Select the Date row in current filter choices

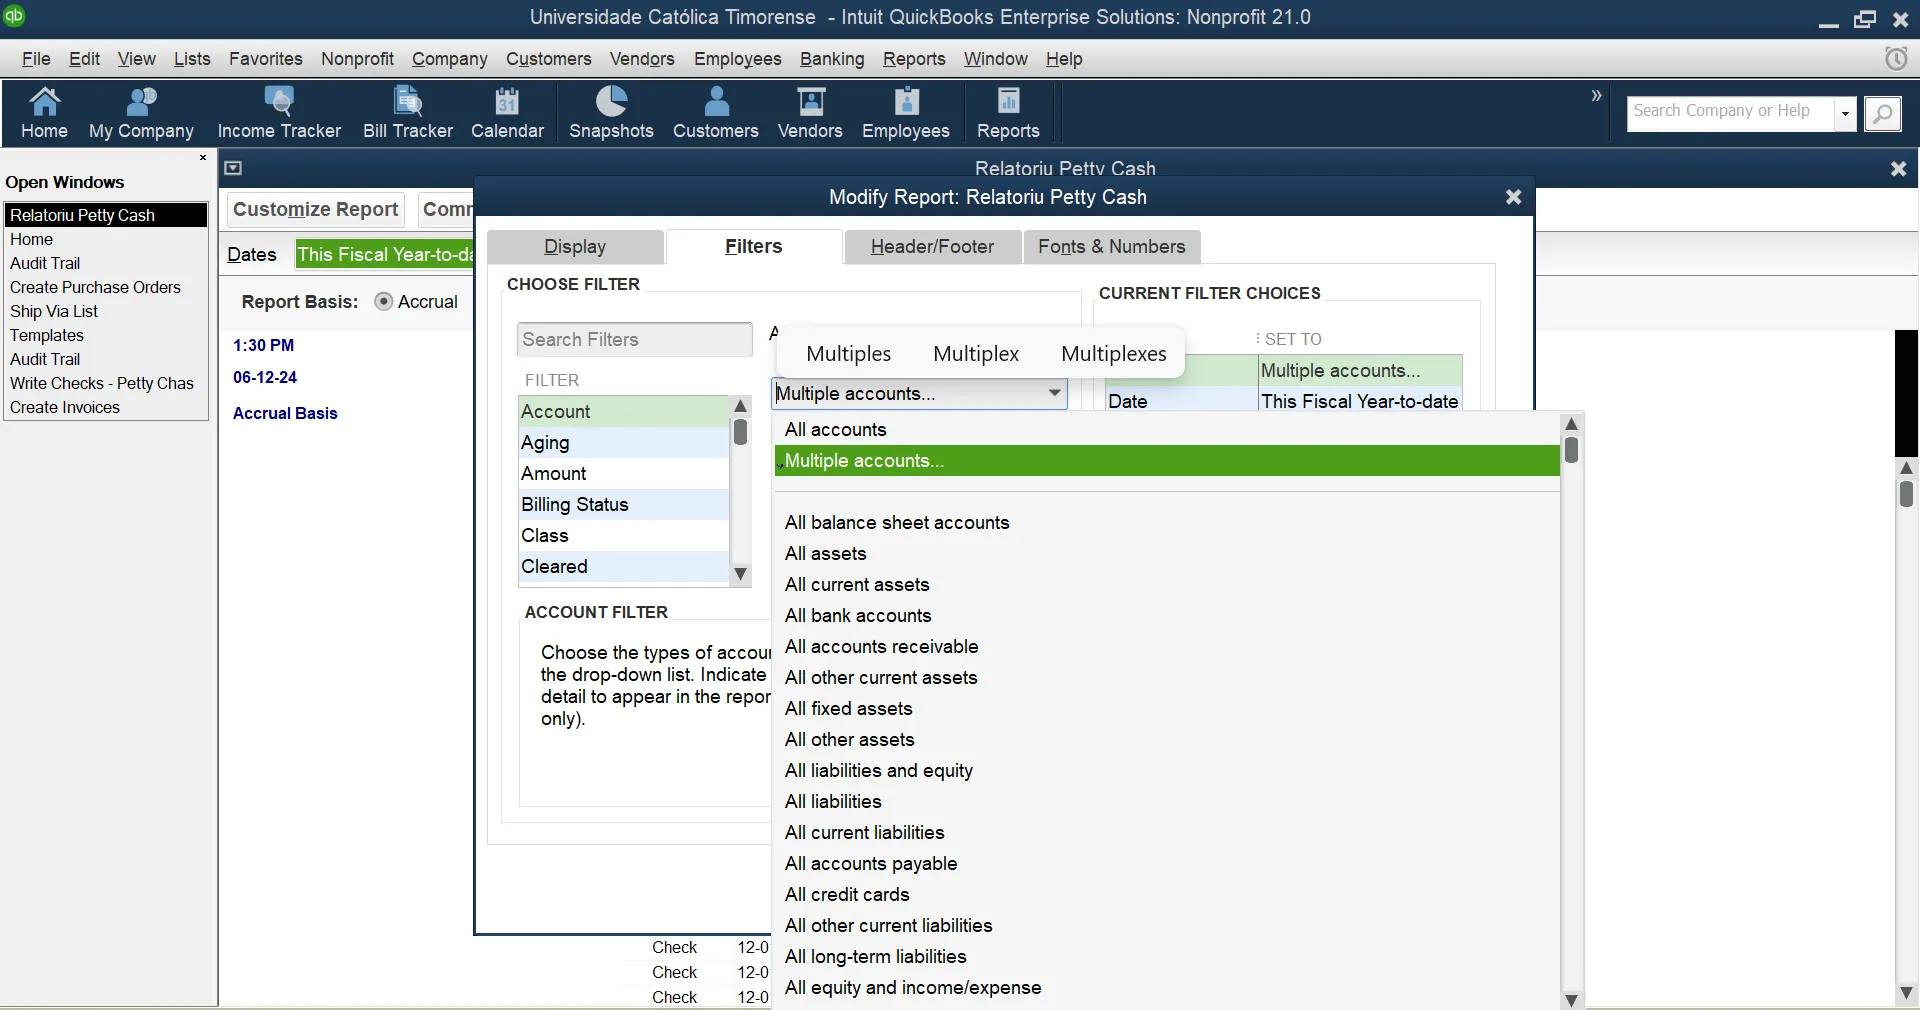1284,400
